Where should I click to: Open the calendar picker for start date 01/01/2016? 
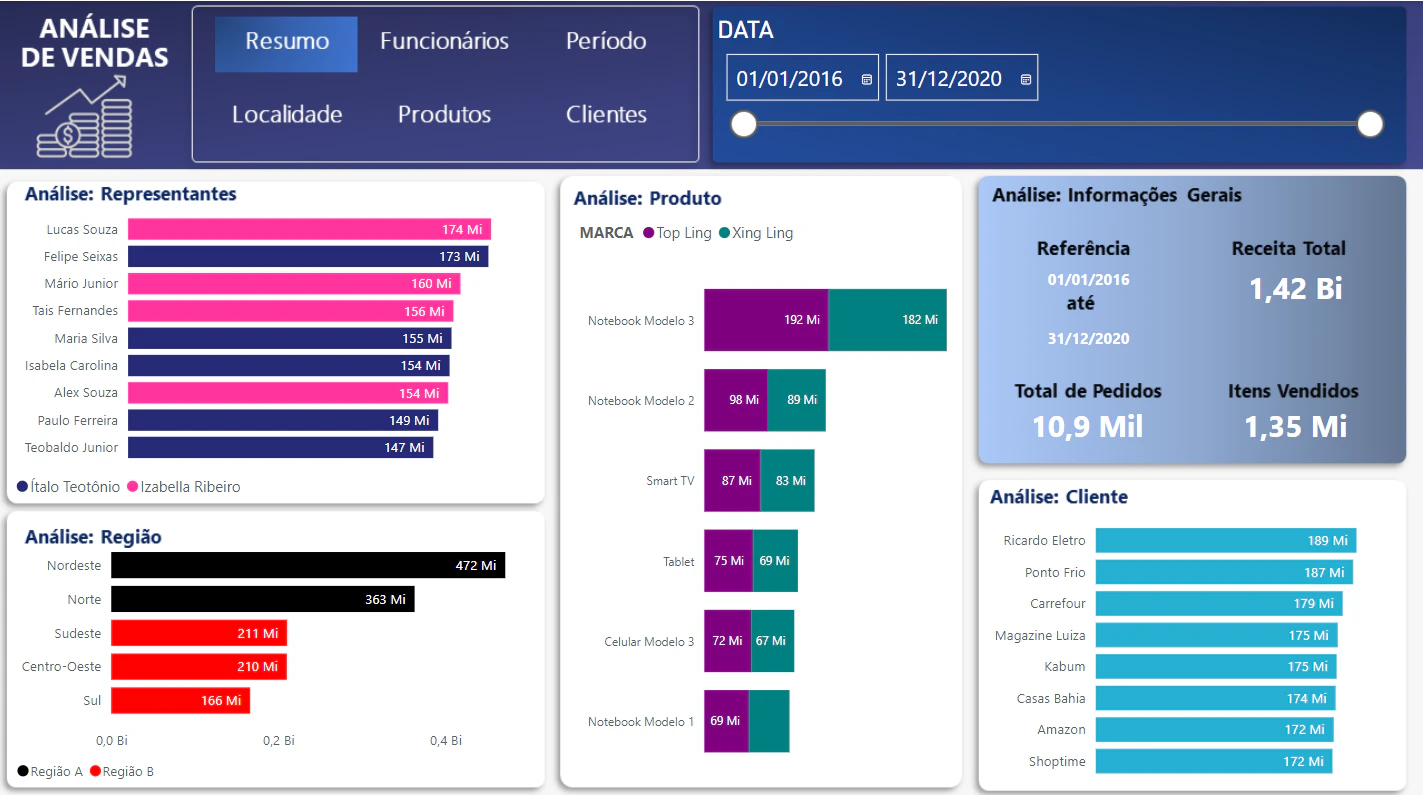click(866, 79)
